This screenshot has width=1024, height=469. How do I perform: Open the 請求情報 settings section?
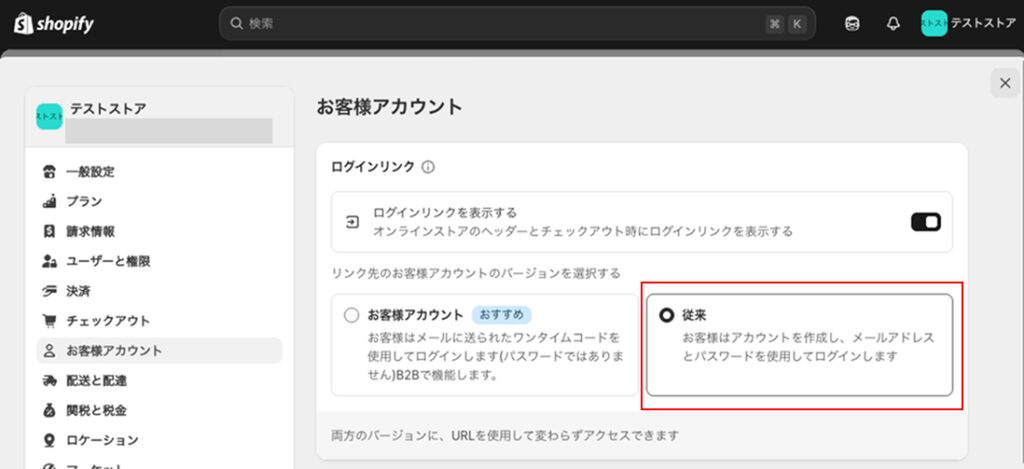point(90,231)
